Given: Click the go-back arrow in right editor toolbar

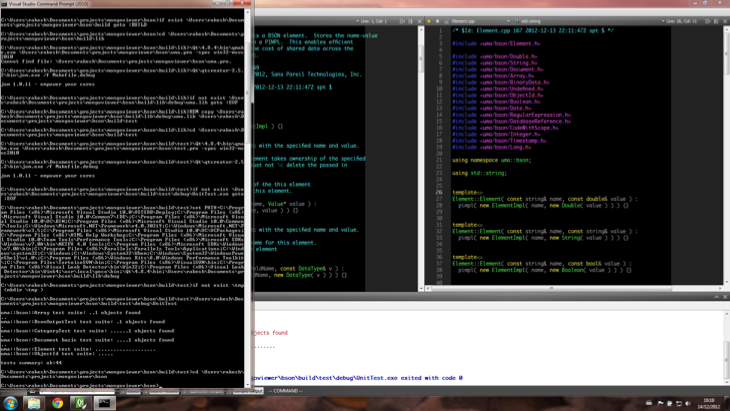Looking at the screenshot, I should point(429,21).
